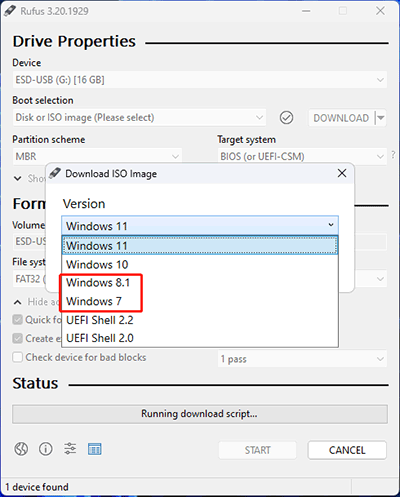This screenshot has height=497, width=400.
Task: Expand advanced drive properties chevron
Action: tap(18, 179)
